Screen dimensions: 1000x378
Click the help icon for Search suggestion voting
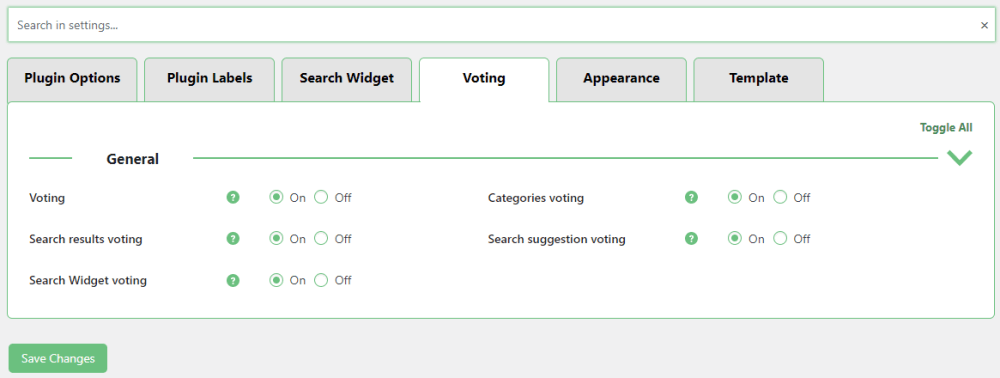(x=691, y=239)
